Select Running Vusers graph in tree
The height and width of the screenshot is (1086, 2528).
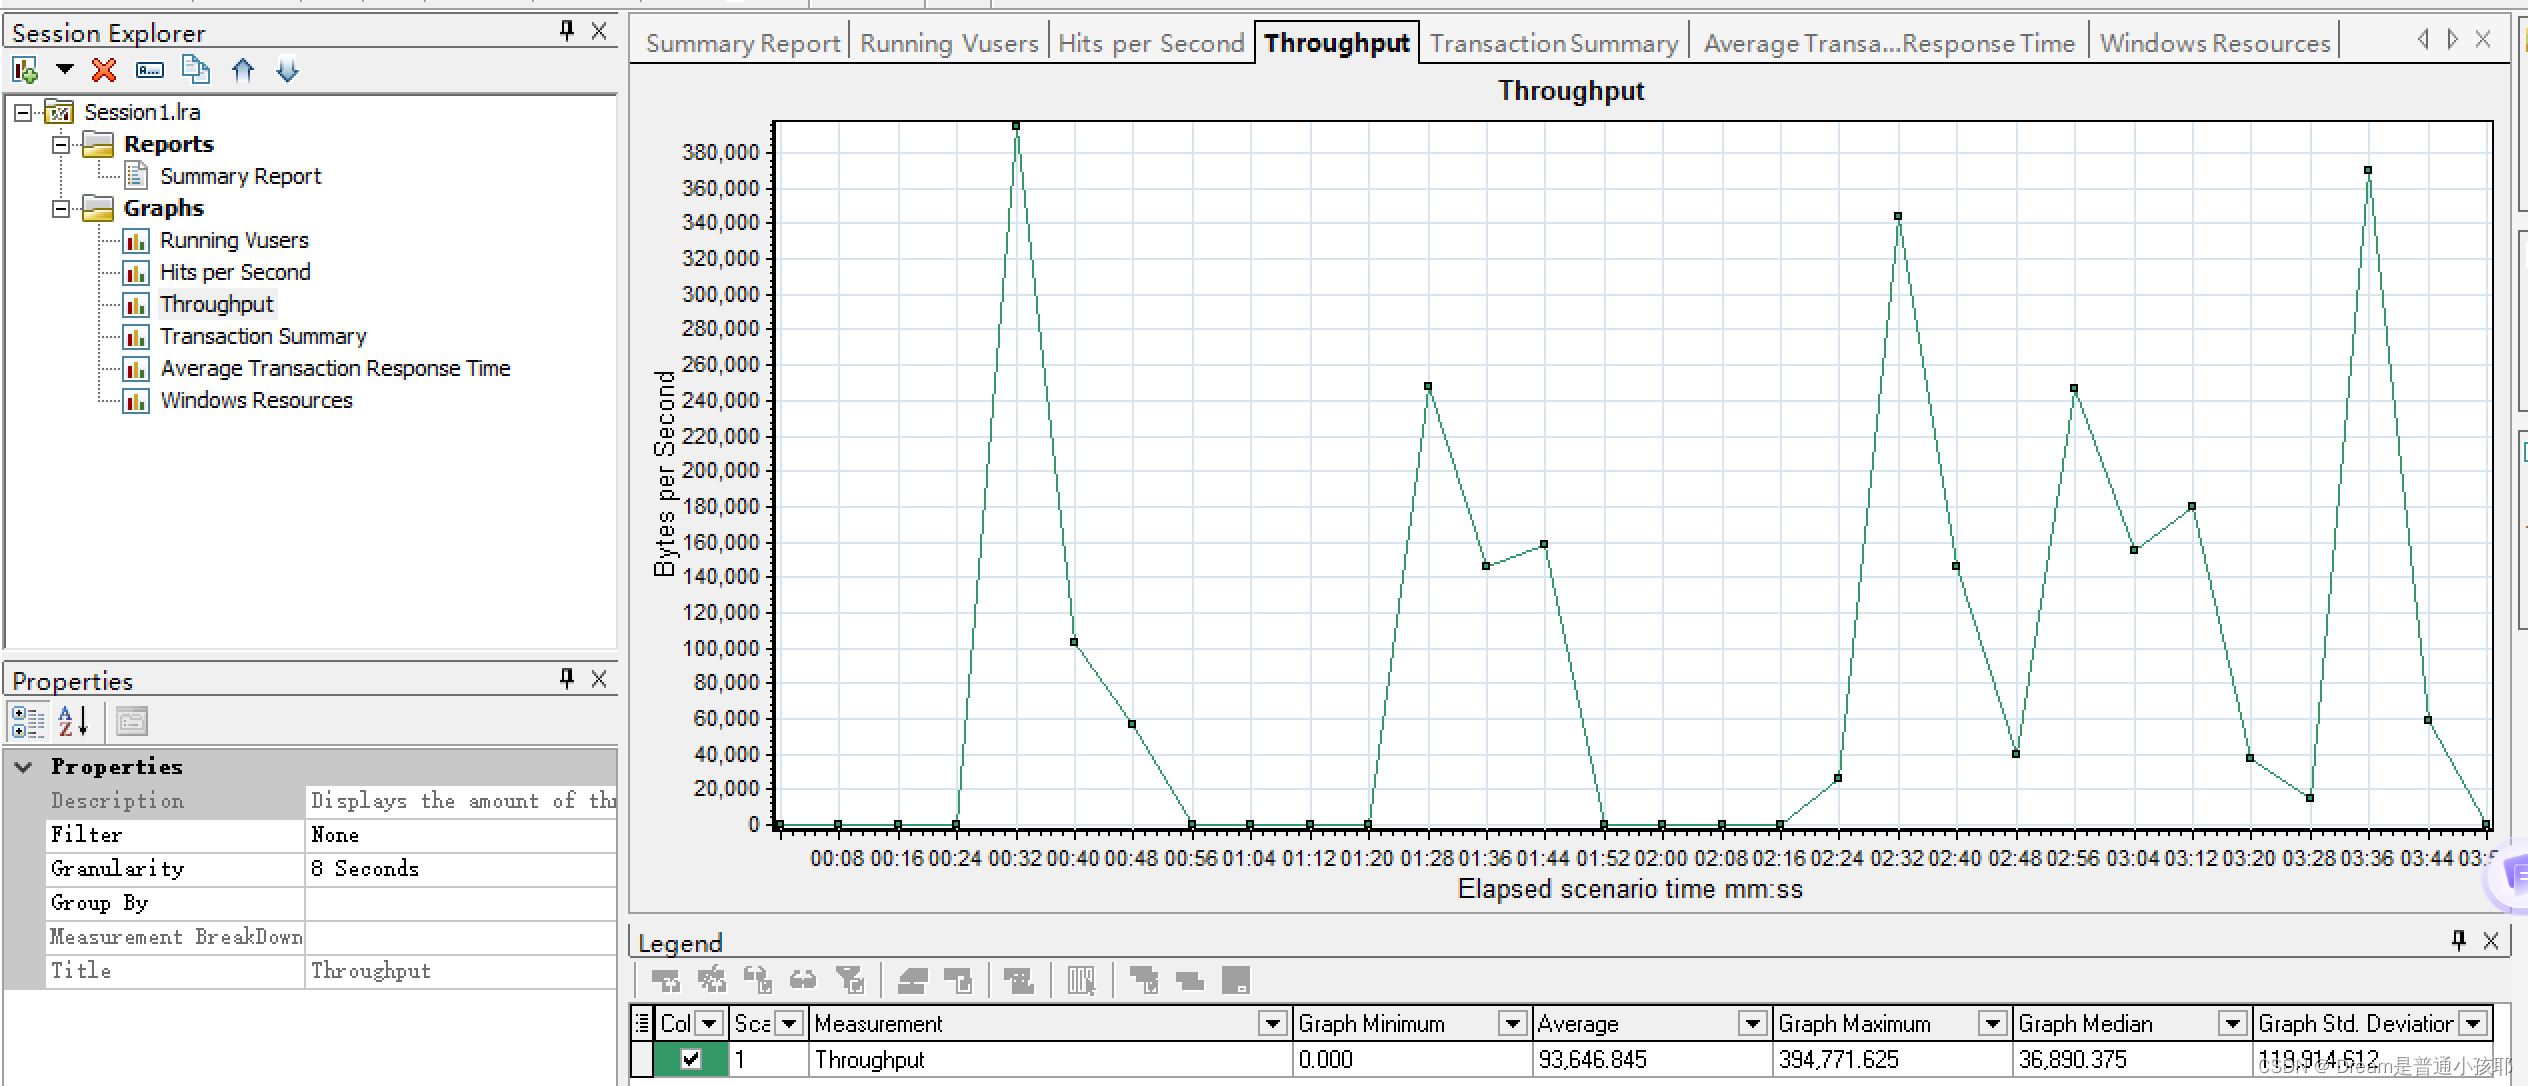[234, 240]
